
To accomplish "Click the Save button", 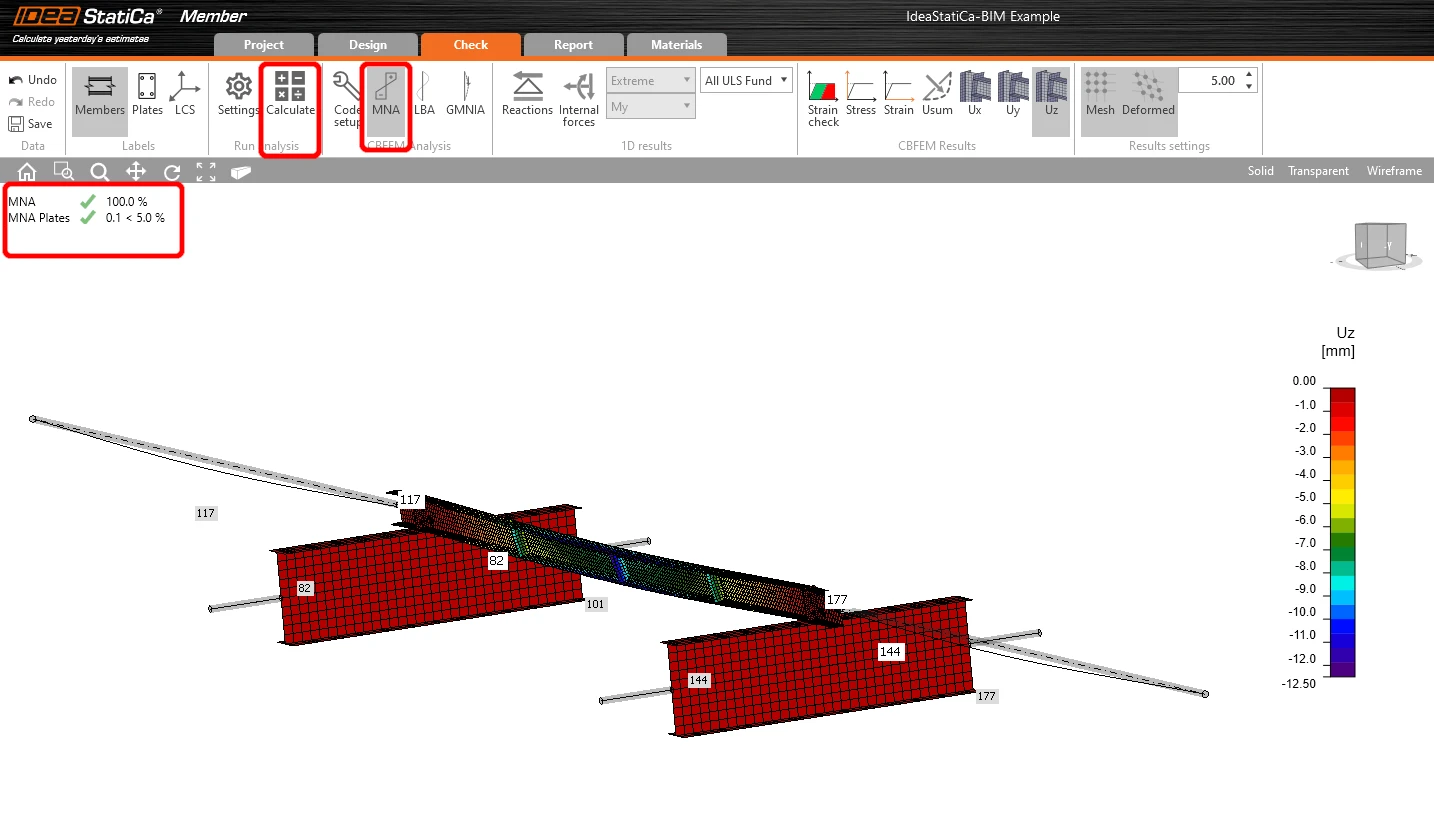I will coord(30,124).
